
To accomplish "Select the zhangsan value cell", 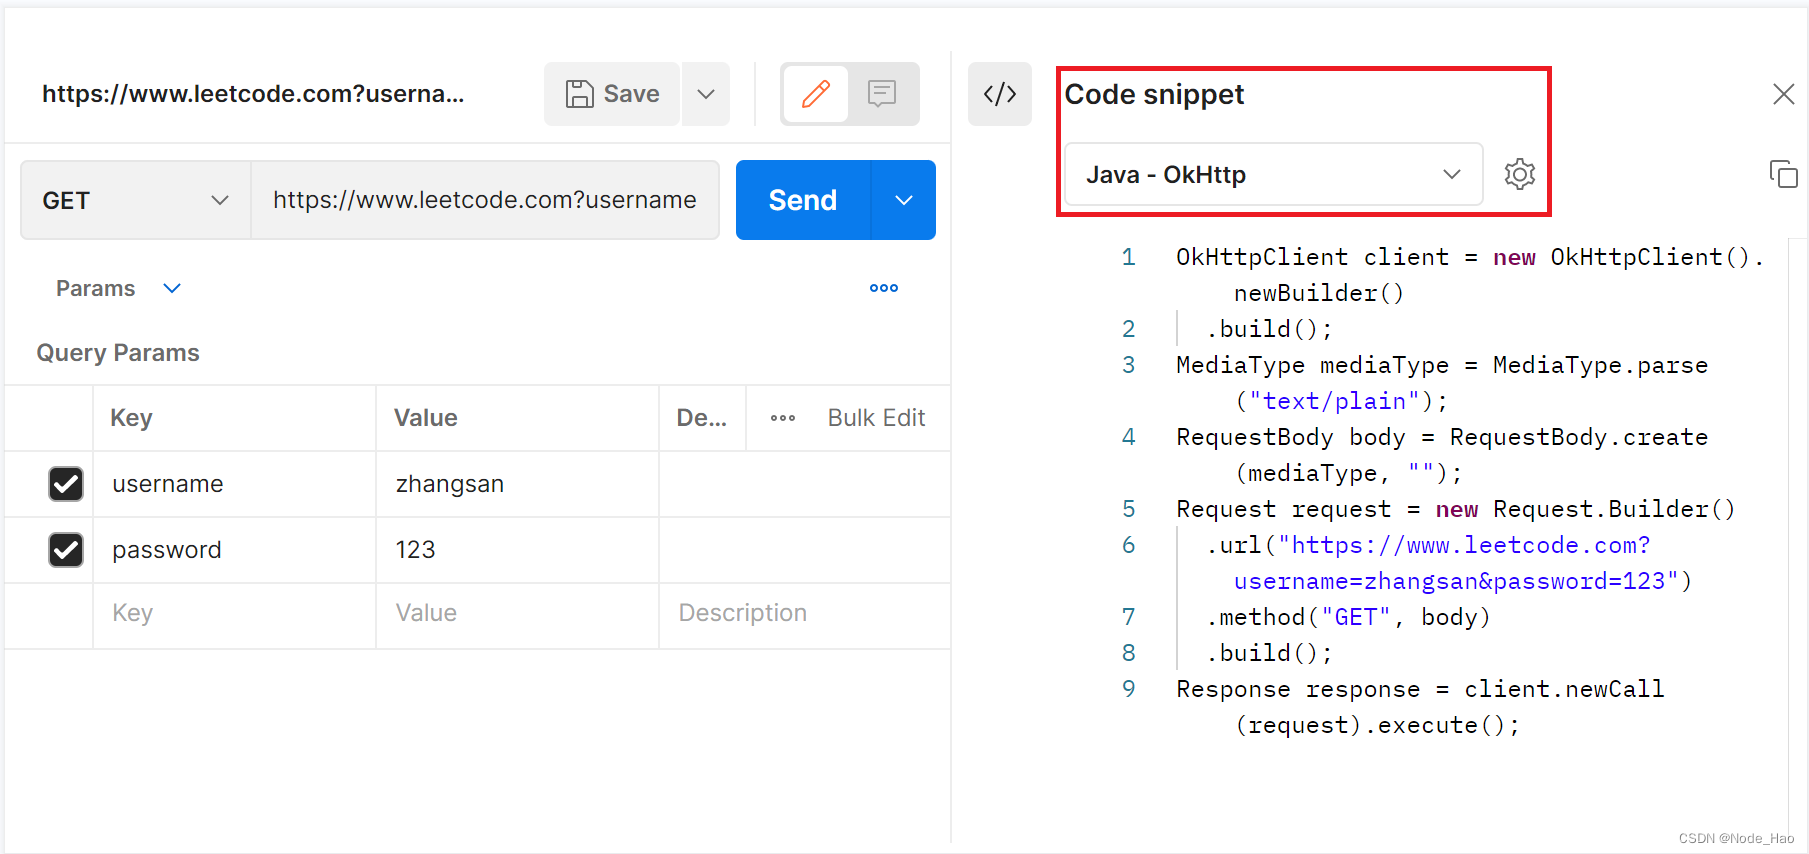I will [x=517, y=484].
